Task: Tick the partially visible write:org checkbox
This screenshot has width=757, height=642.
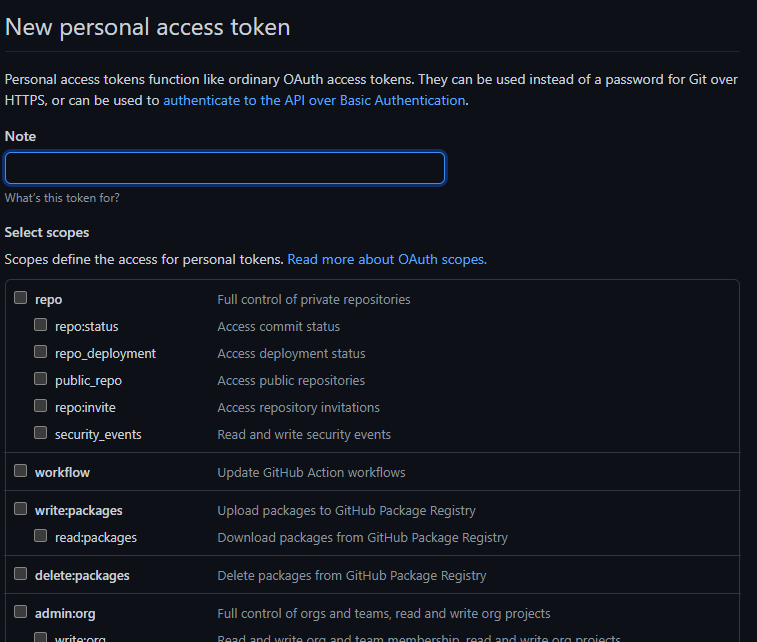Action: [41, 637]
